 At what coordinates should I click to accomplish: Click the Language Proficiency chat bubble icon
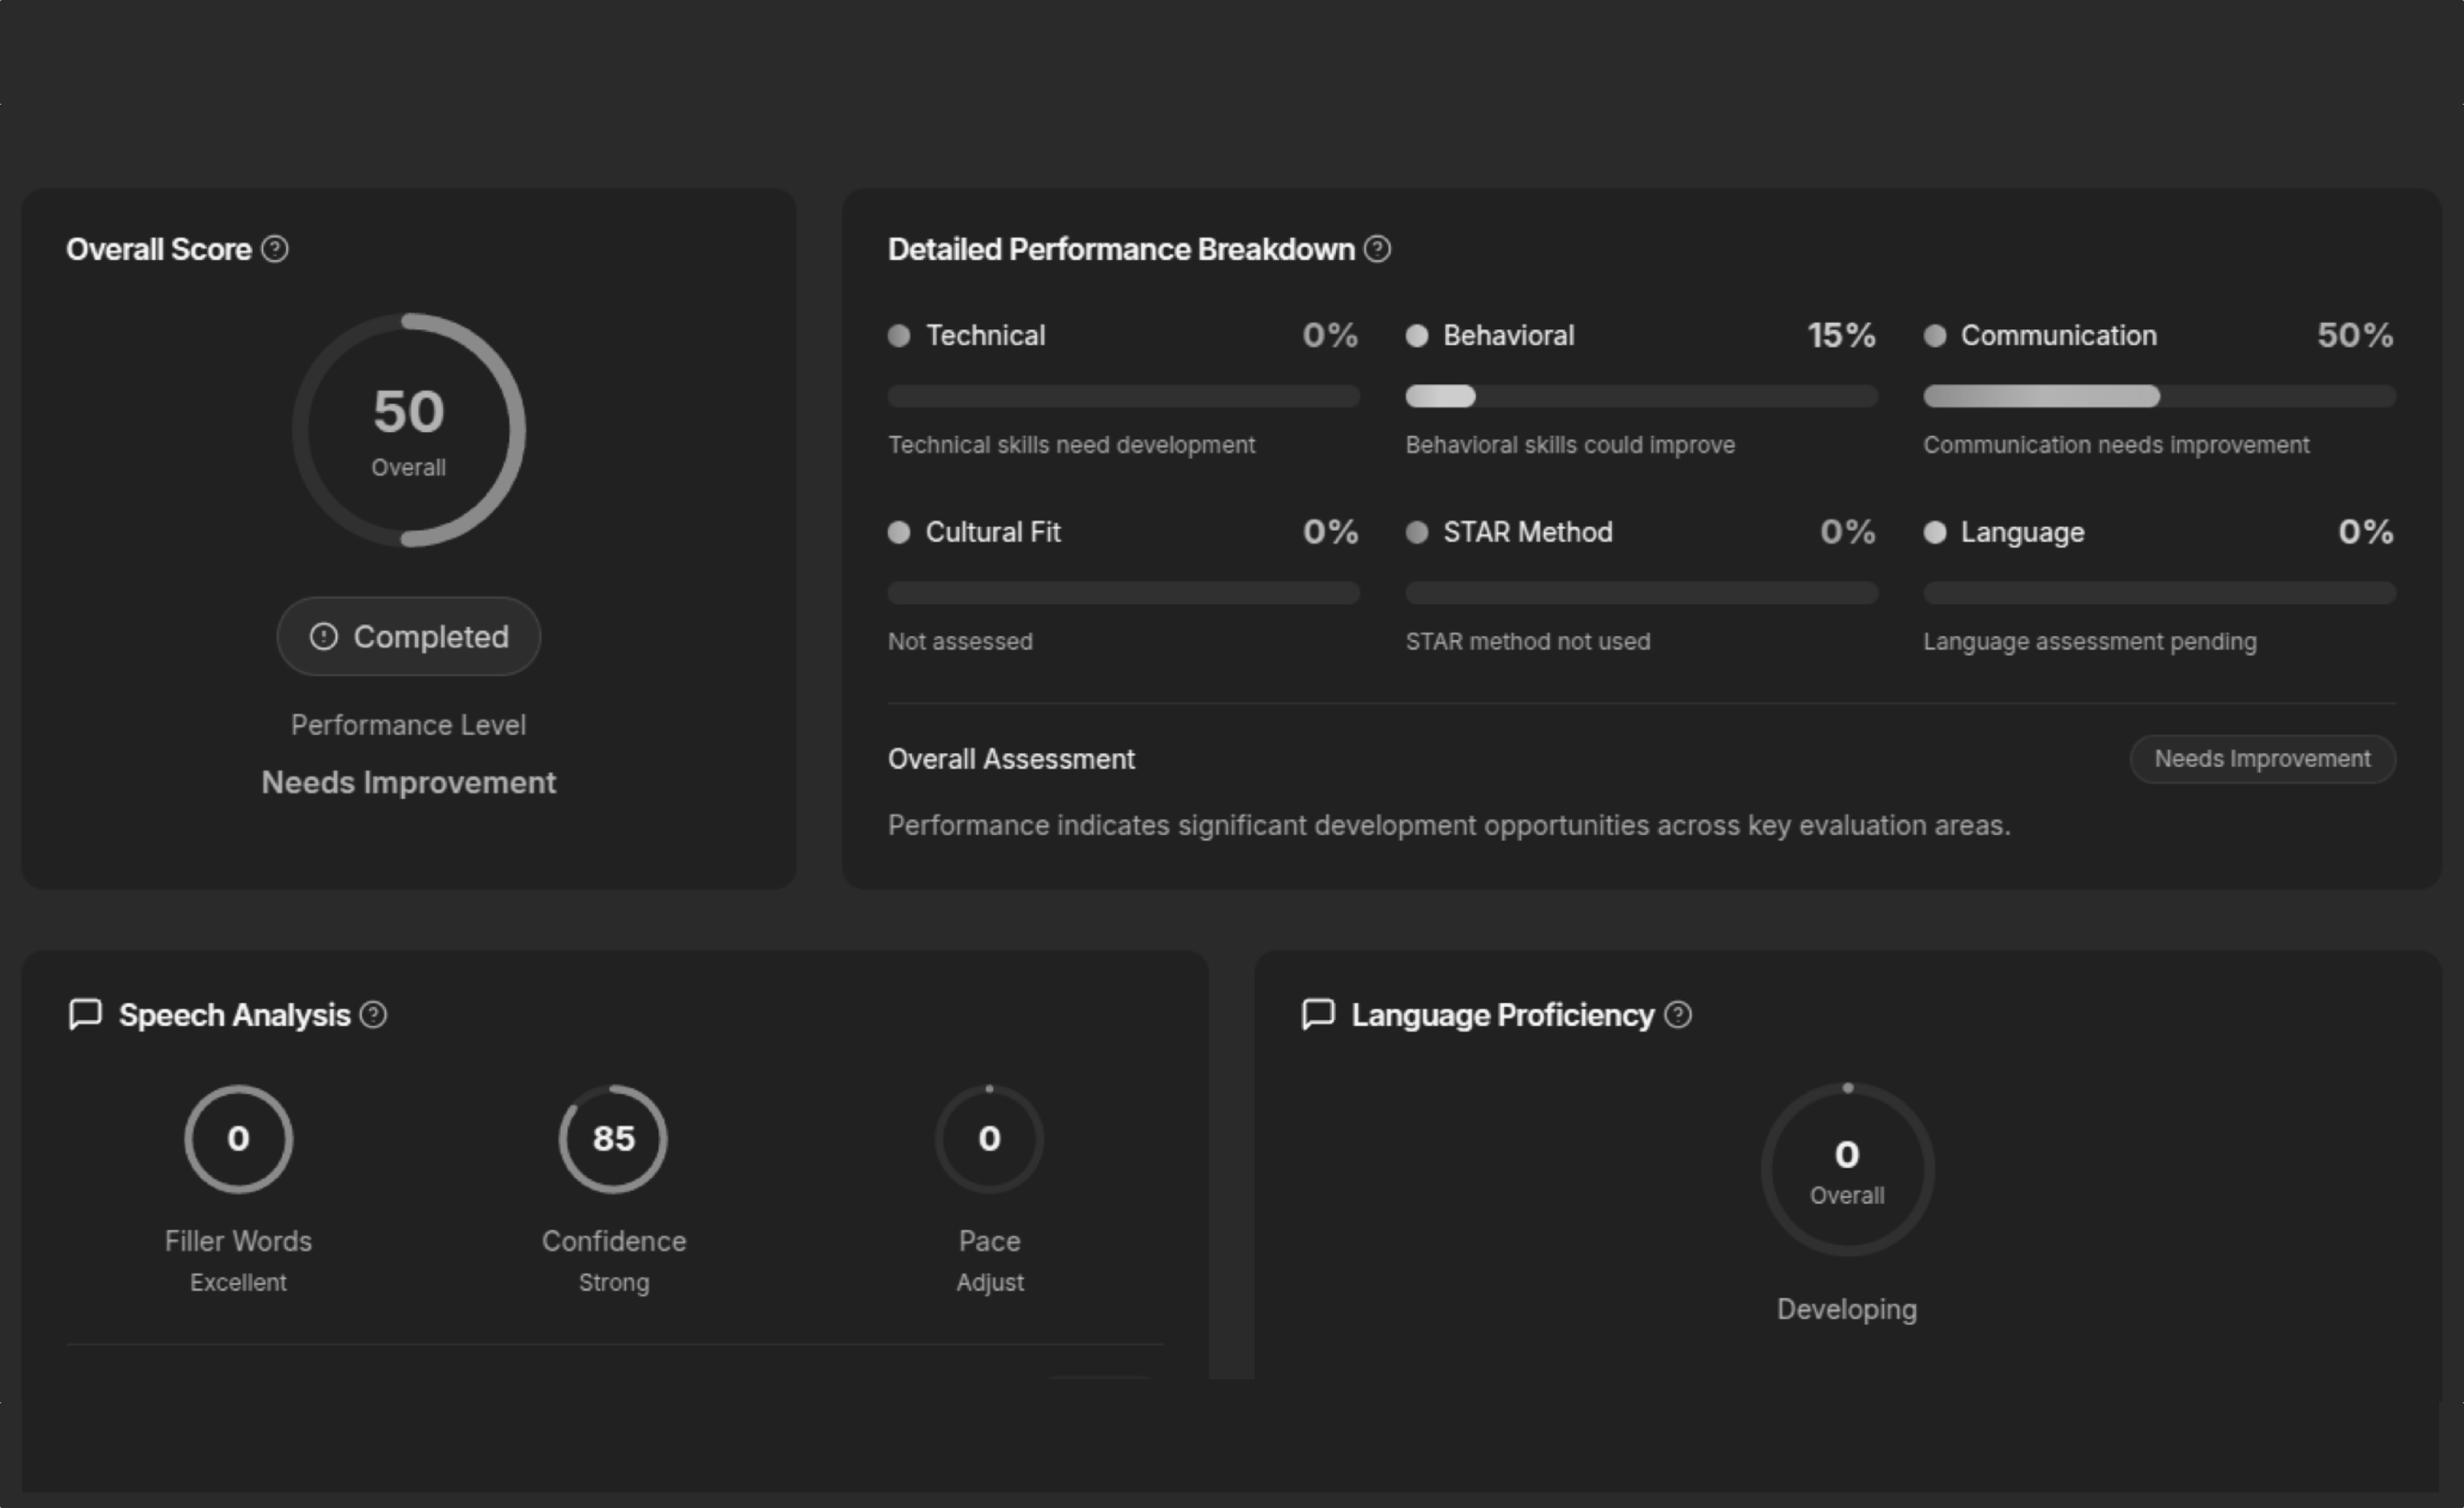coord(1318,1015)
